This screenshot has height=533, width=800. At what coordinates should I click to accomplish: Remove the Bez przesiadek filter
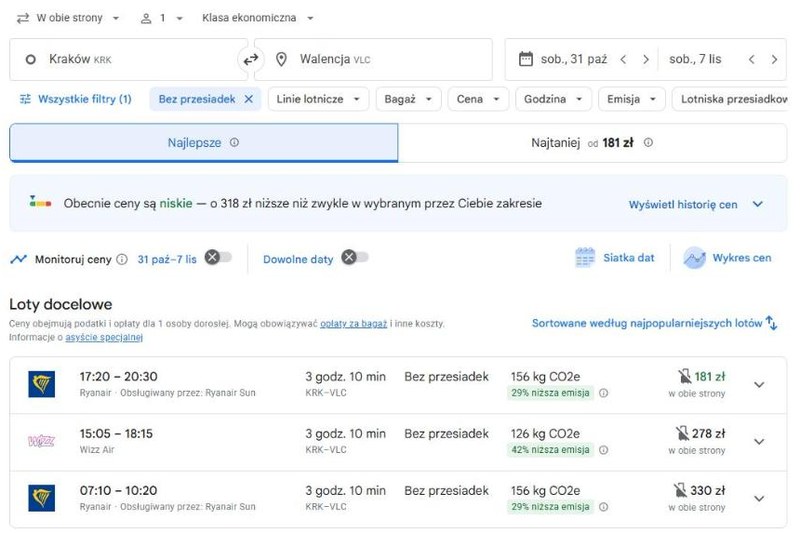[x=248, y=99]
